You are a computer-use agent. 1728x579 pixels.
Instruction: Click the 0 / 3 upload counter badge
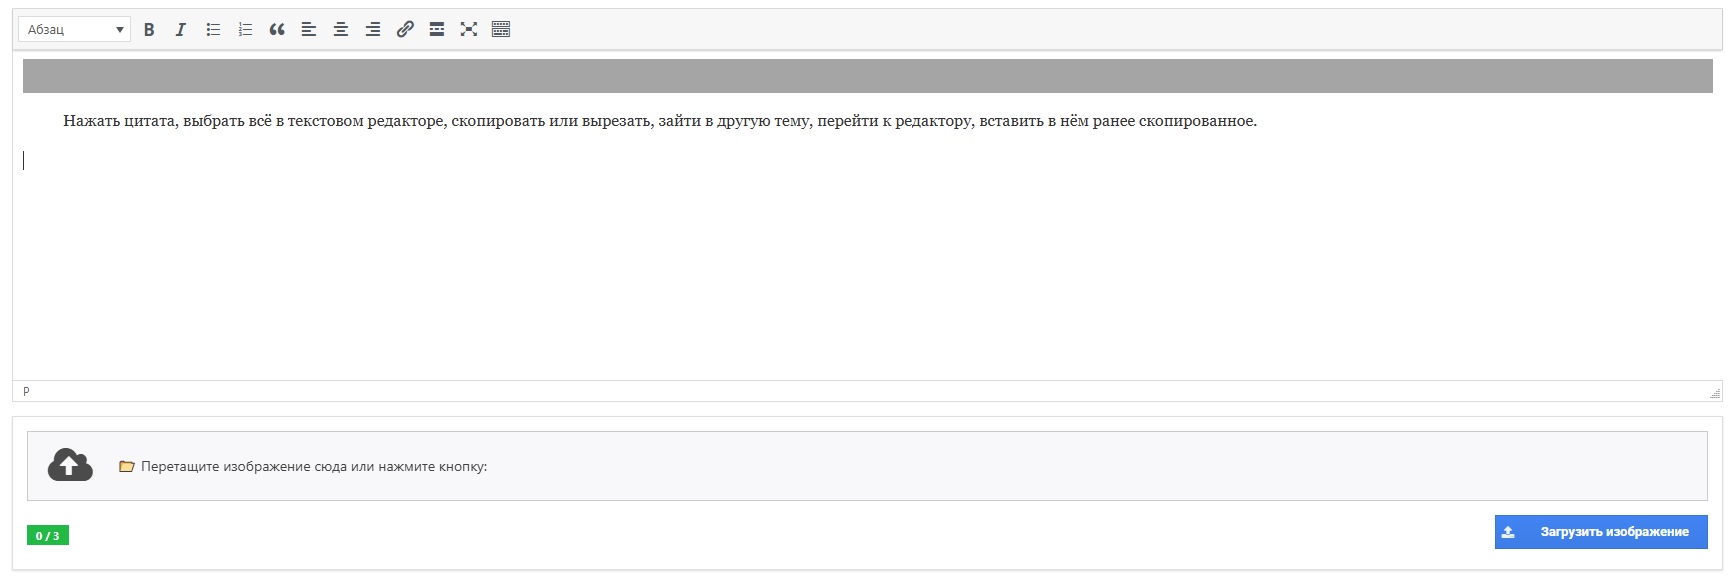point(48,536)
